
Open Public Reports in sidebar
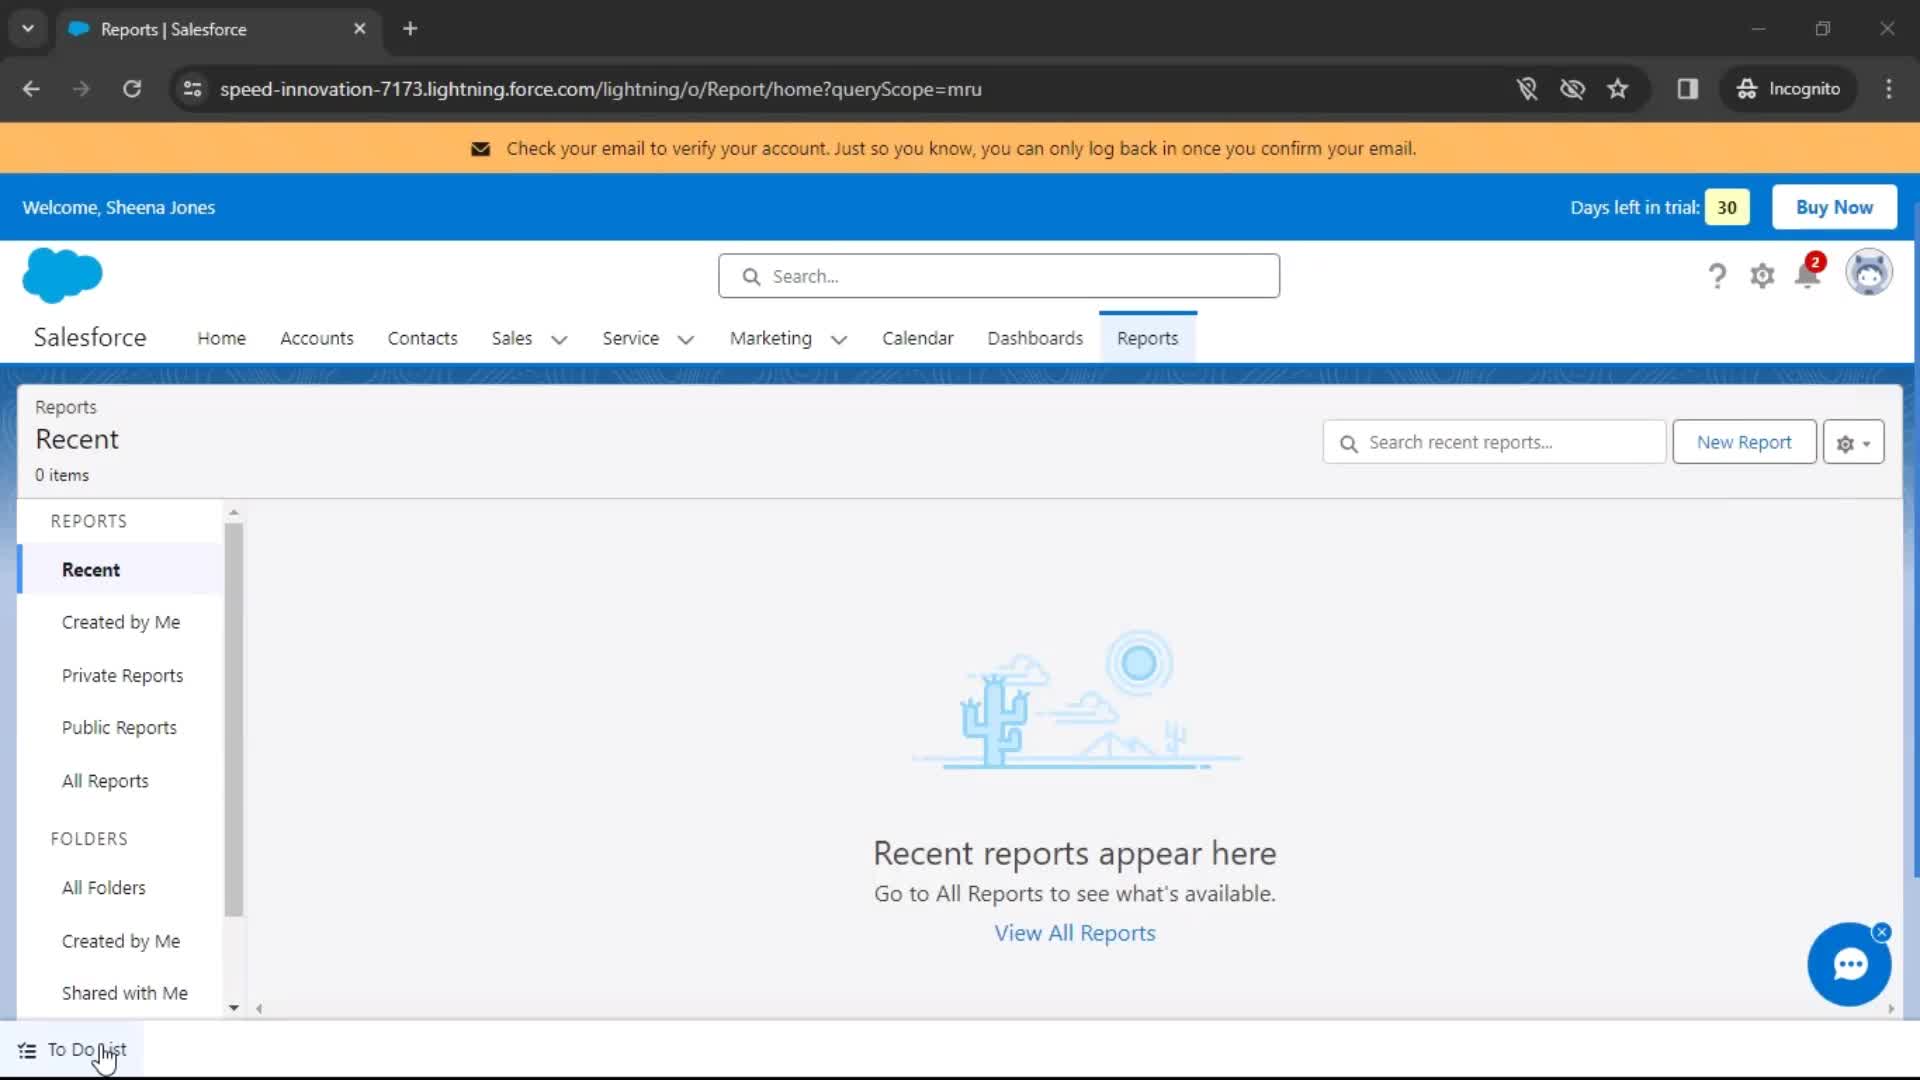coord(120,728)
